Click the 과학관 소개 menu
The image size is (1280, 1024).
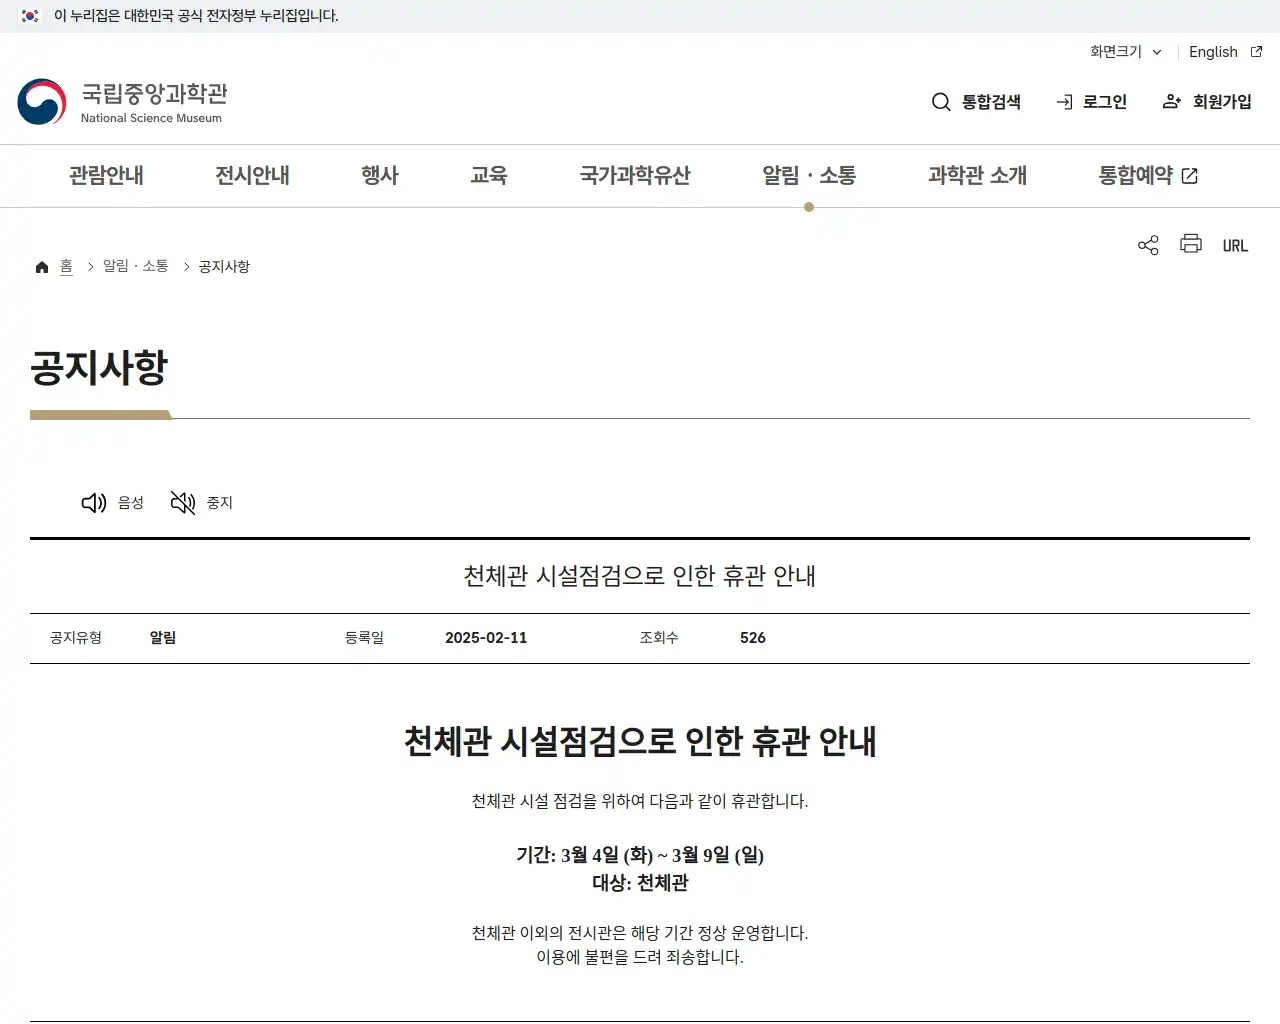[977, 175]
